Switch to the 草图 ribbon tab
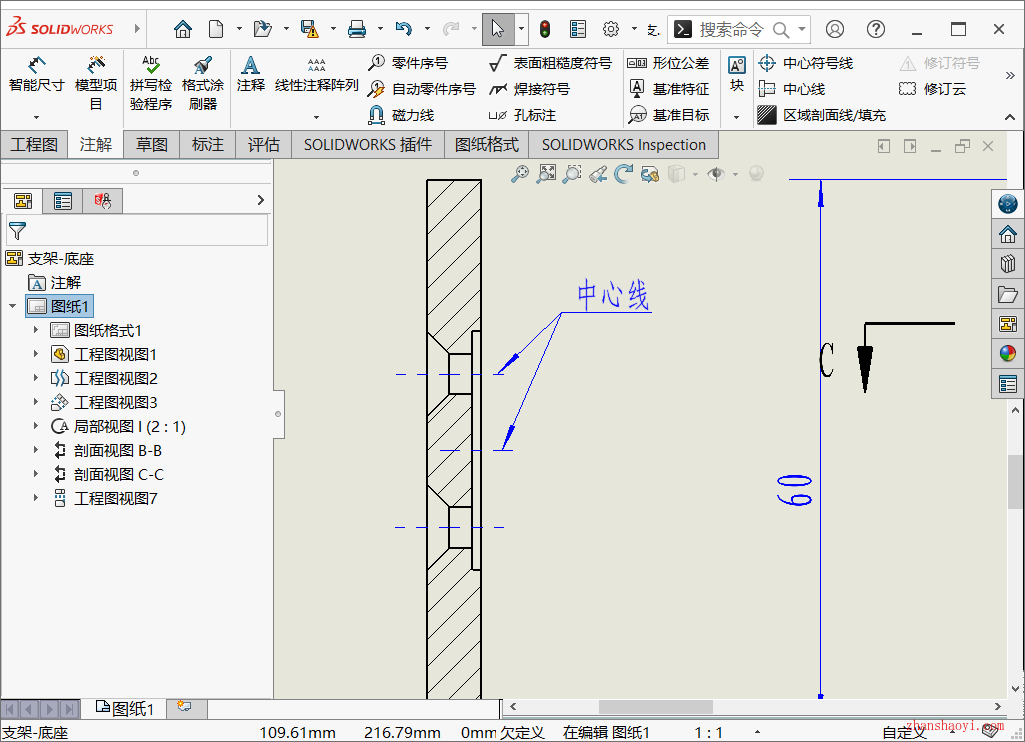The height and width of the screenshot is (742, 1025). 150,144
